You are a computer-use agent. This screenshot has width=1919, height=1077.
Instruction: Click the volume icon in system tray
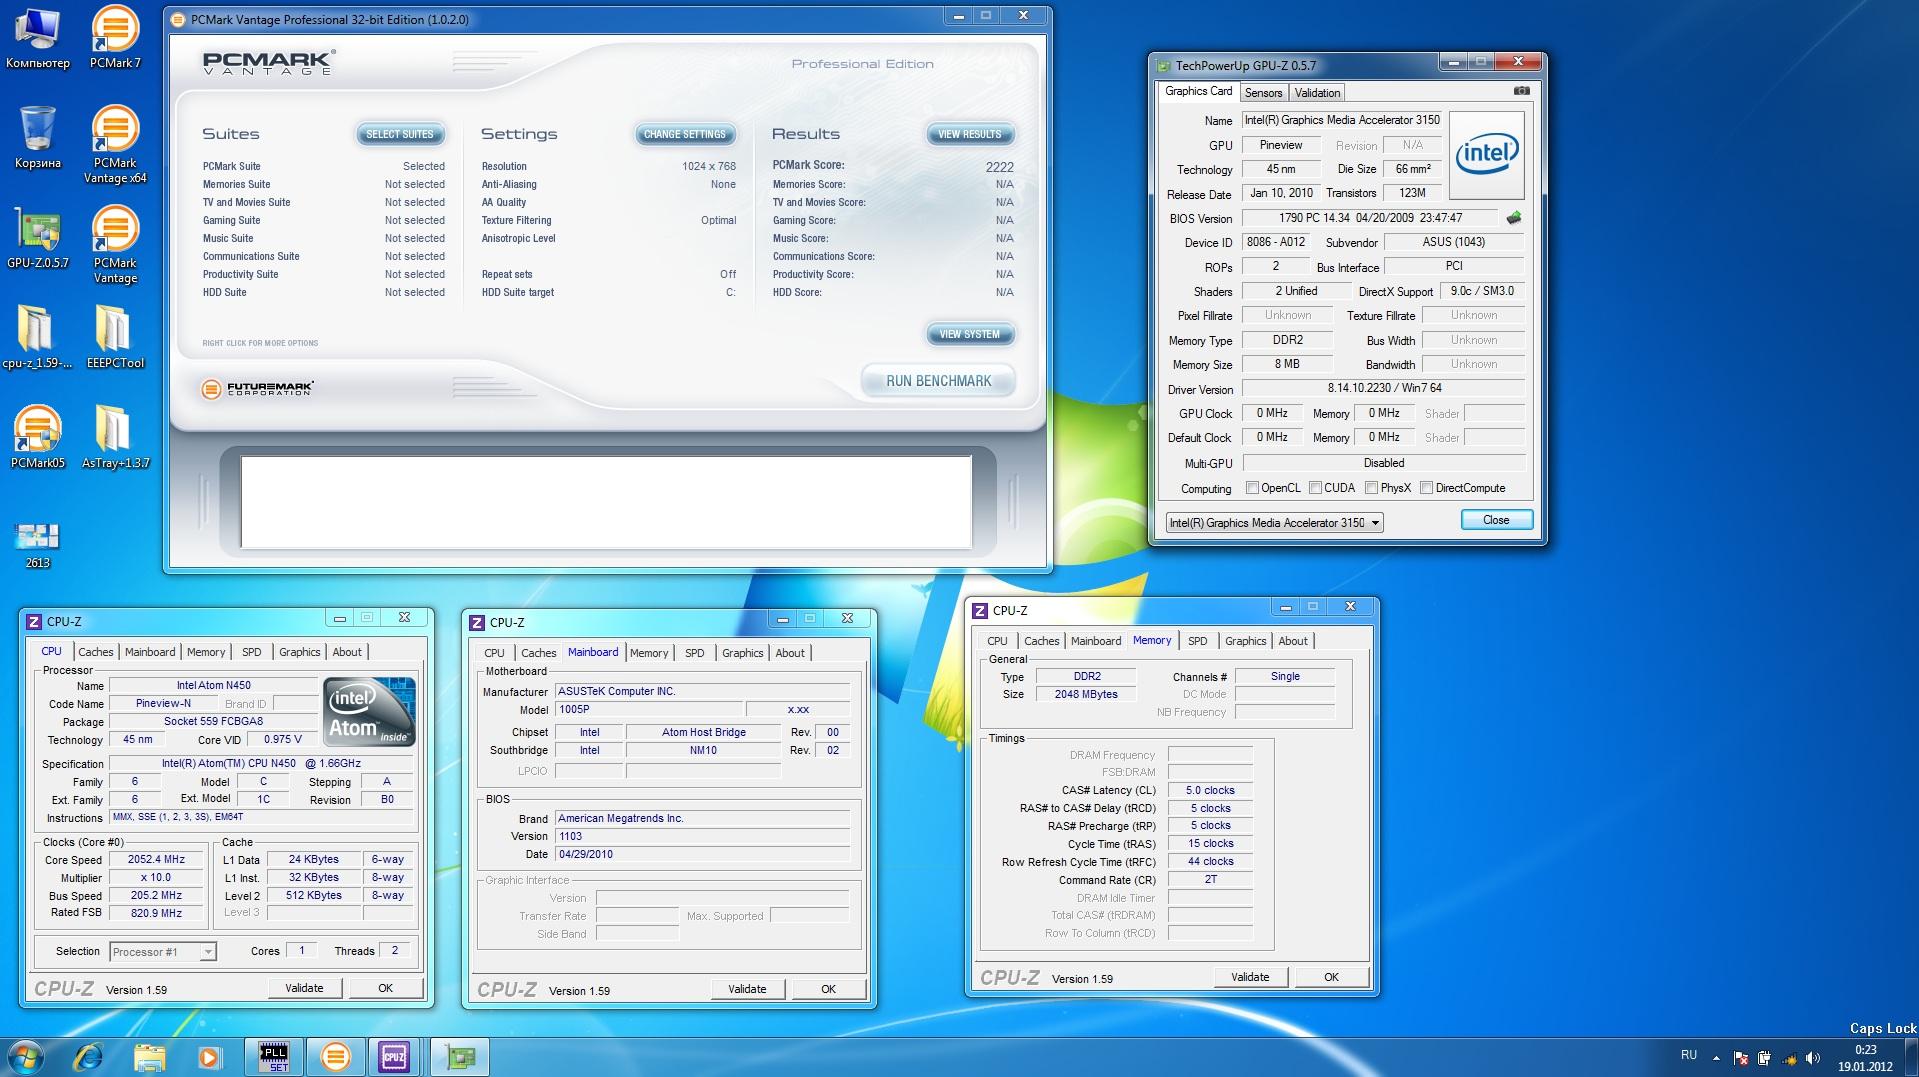tap(1812, 1058)
